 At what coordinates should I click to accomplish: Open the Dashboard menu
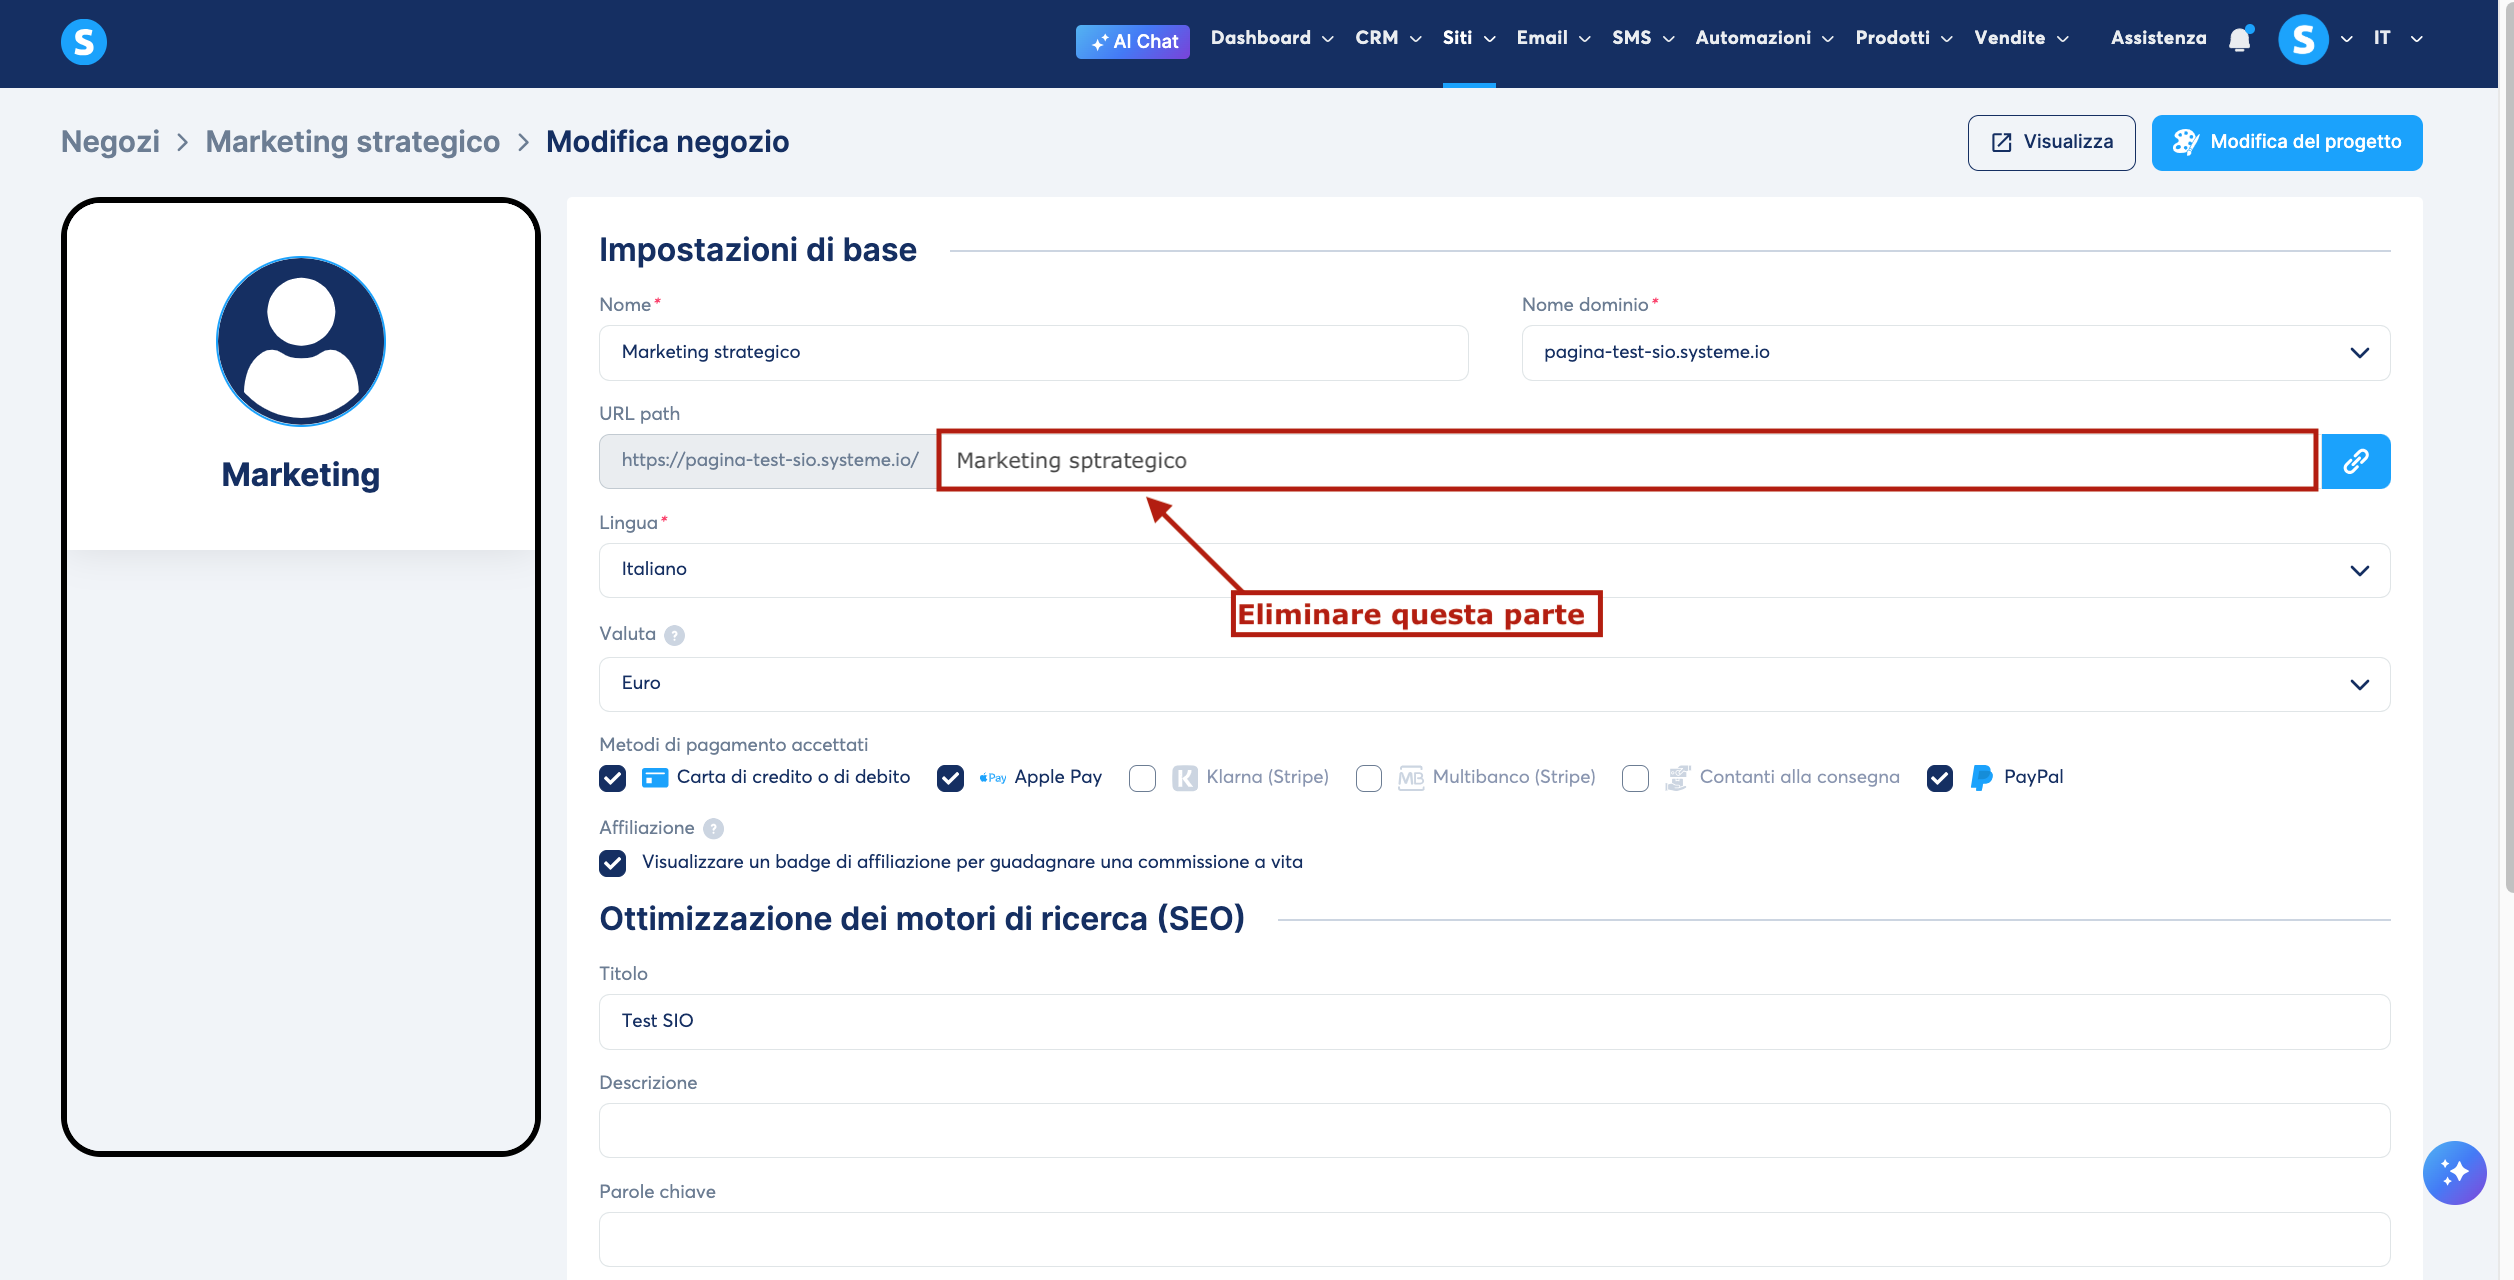pos(1272,38)
